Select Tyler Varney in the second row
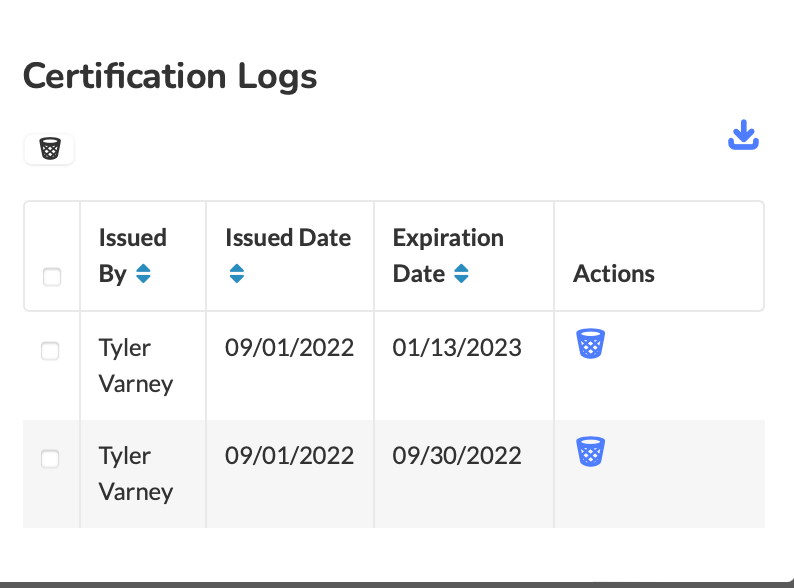The width and height of the screenshot is (794, 588). [136, 474]
